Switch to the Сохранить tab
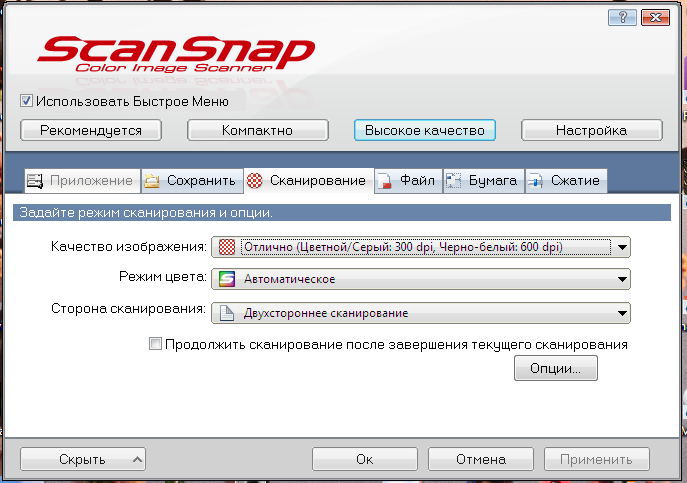 (x=192, y=181)
